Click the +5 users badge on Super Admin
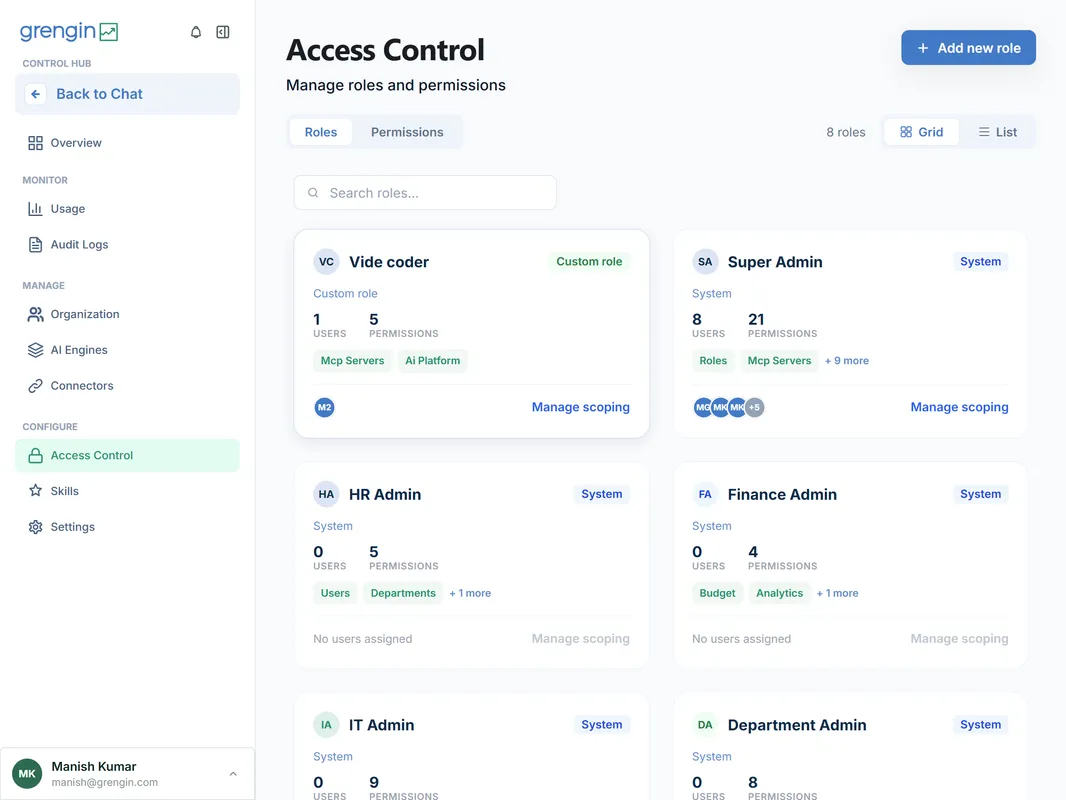 [754, 407]
